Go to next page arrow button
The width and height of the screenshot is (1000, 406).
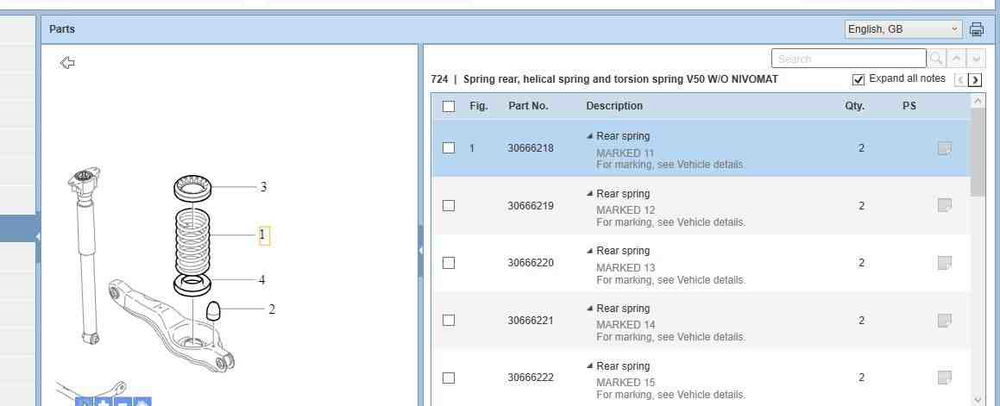(975, 80)
